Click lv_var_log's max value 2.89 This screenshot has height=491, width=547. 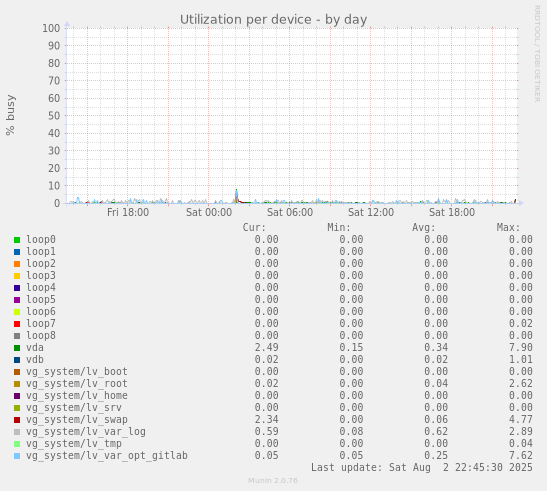click(x=520, y=432)
